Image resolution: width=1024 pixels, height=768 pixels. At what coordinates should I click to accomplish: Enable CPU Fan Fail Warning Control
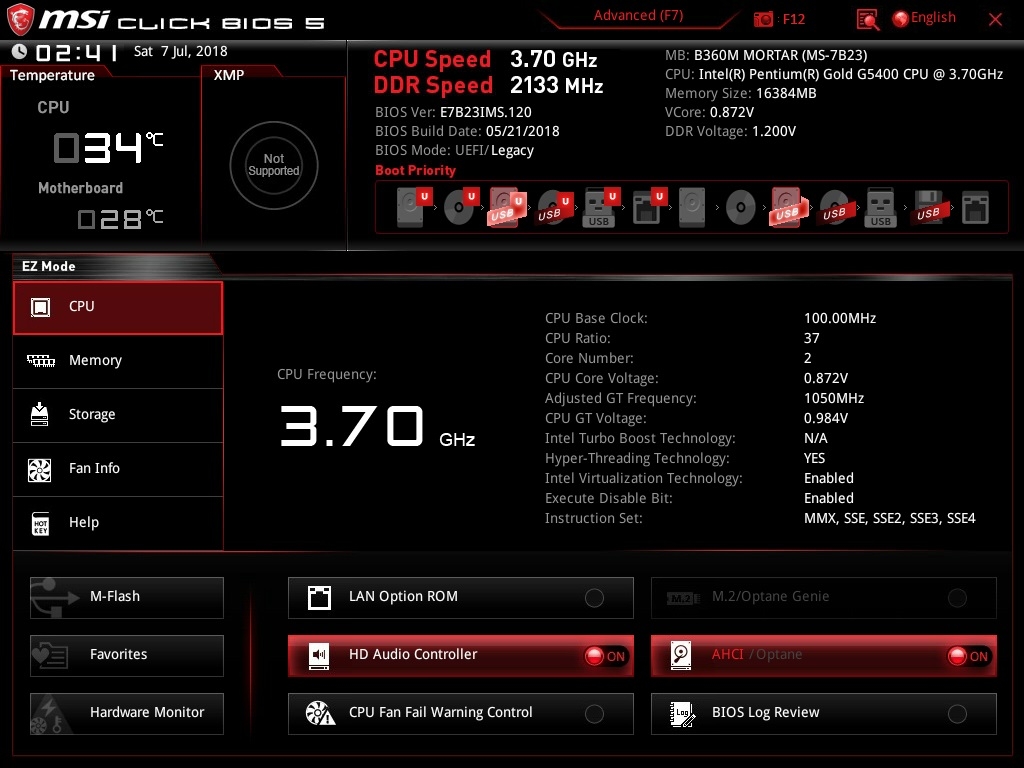pyautogui.click(x=594, y=714)
